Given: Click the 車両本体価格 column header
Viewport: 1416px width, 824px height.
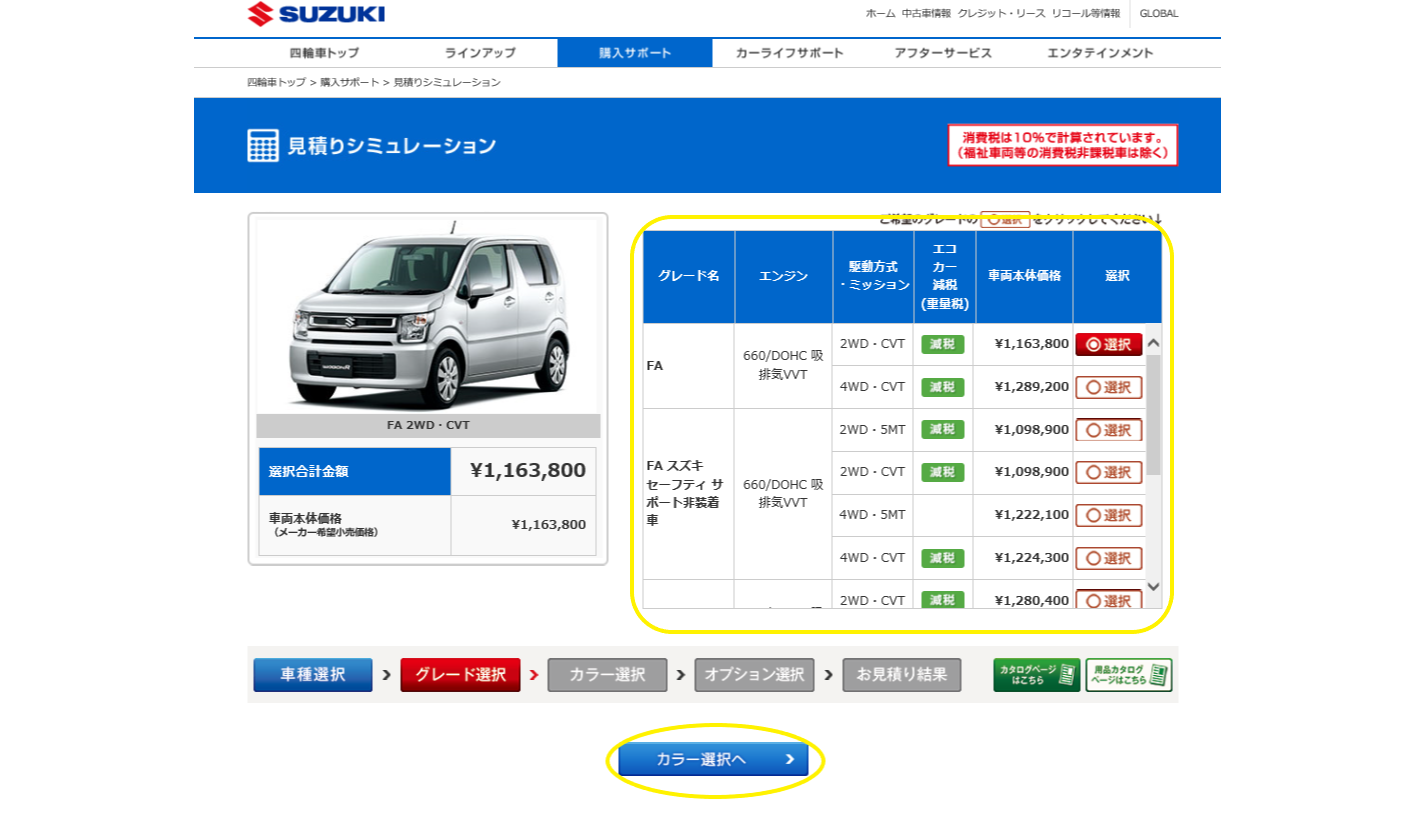Looking at the screenshot, I should [1025, 277].
